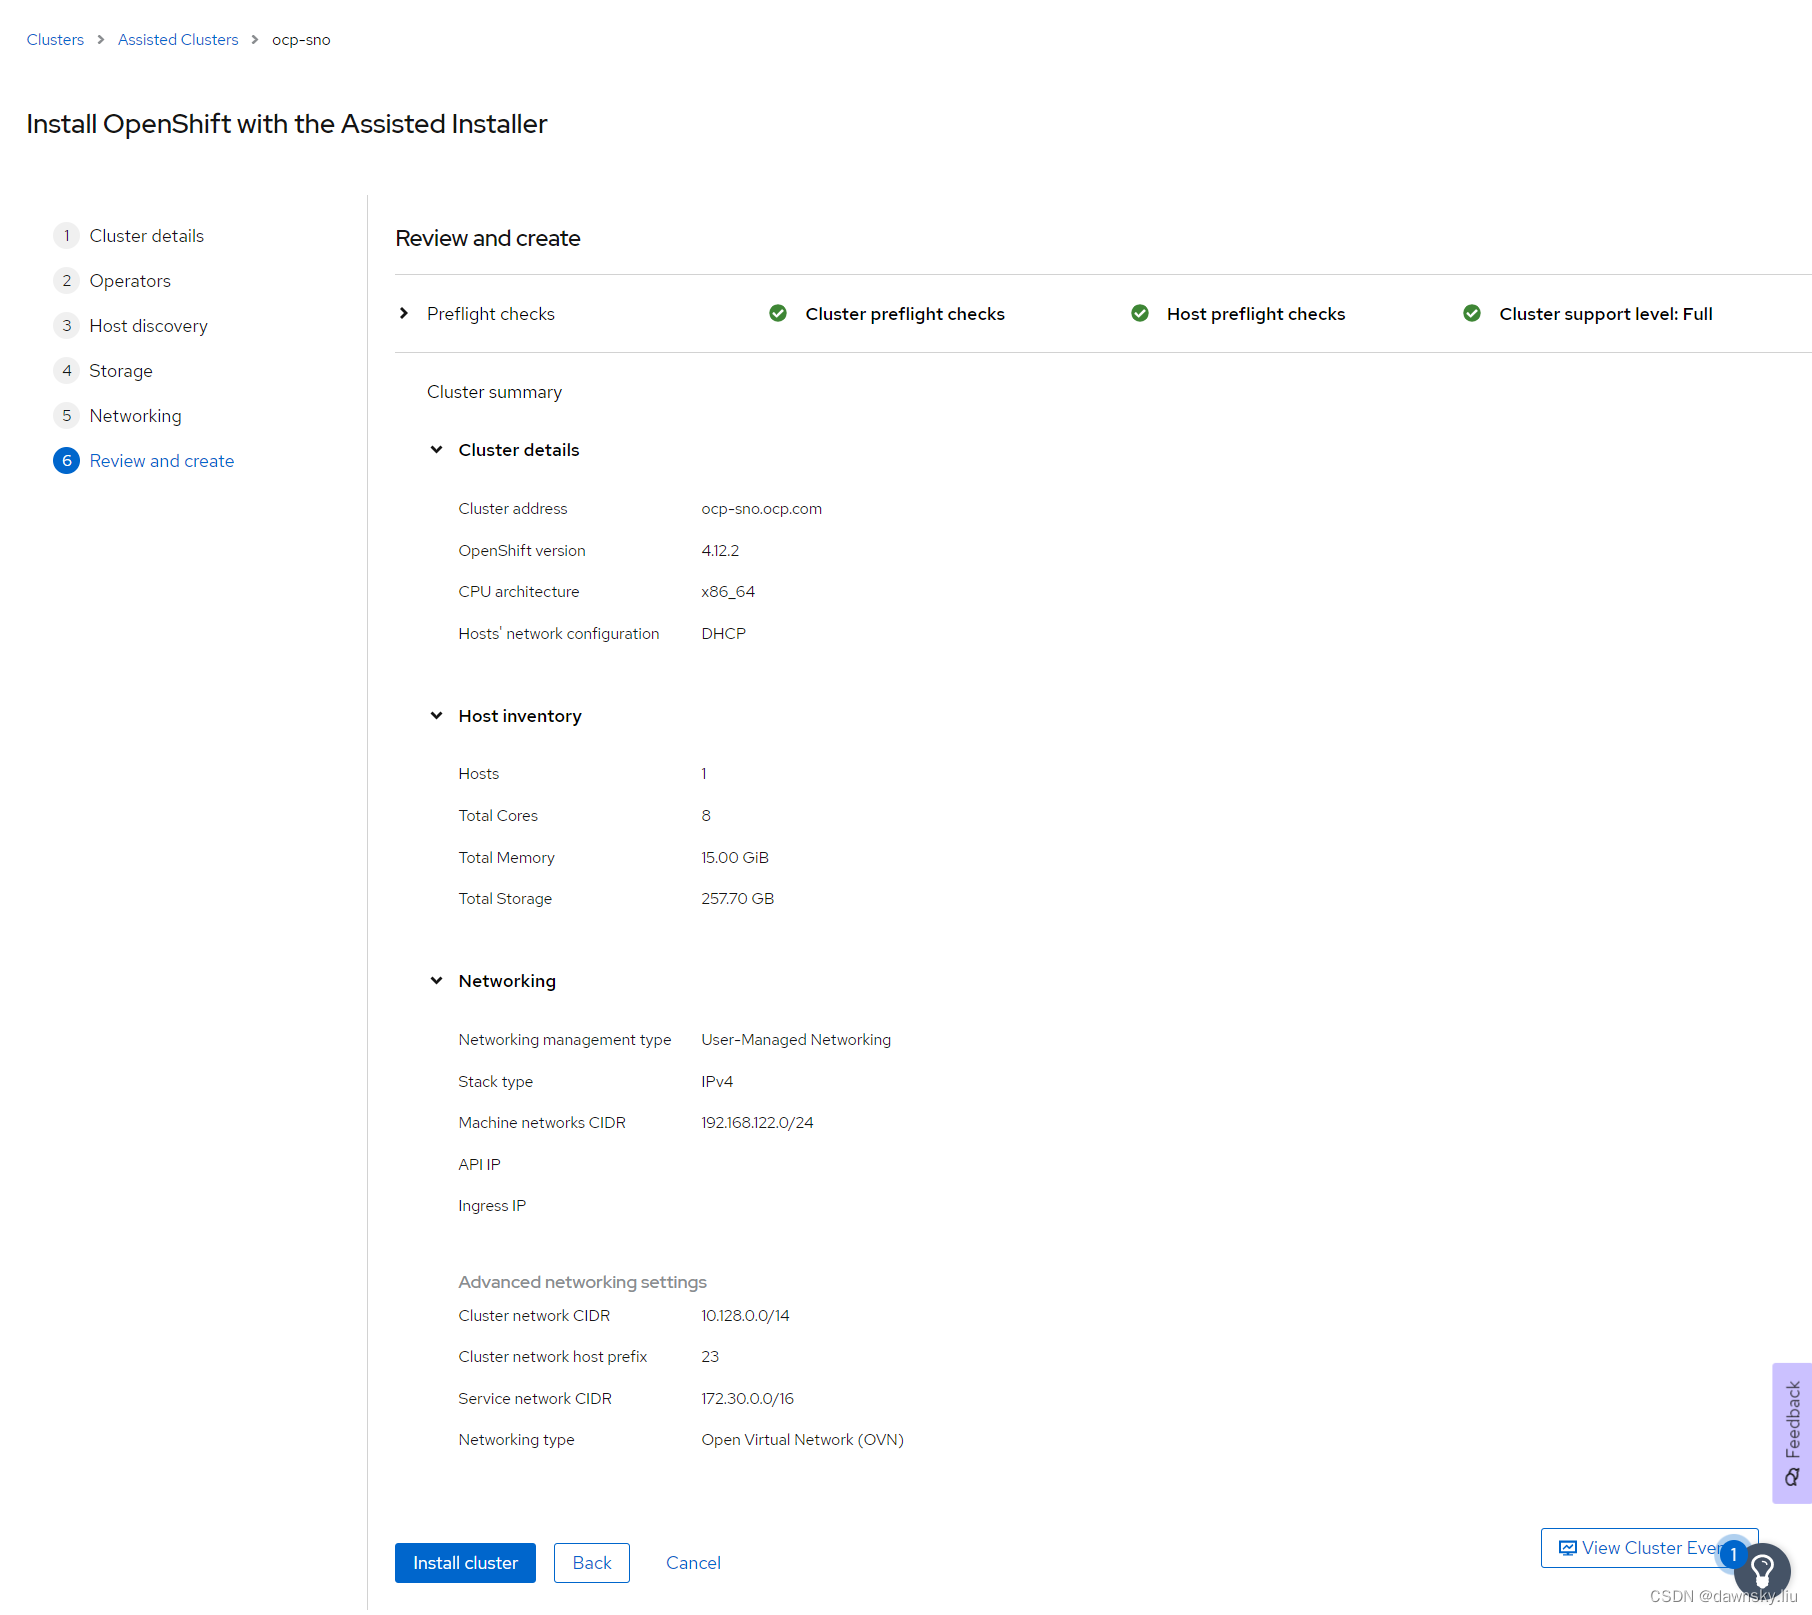Click Service network CIDR 172.30.0.0/16
This screenshot has height=1615, width=1812.
[x=747, y=1399]
